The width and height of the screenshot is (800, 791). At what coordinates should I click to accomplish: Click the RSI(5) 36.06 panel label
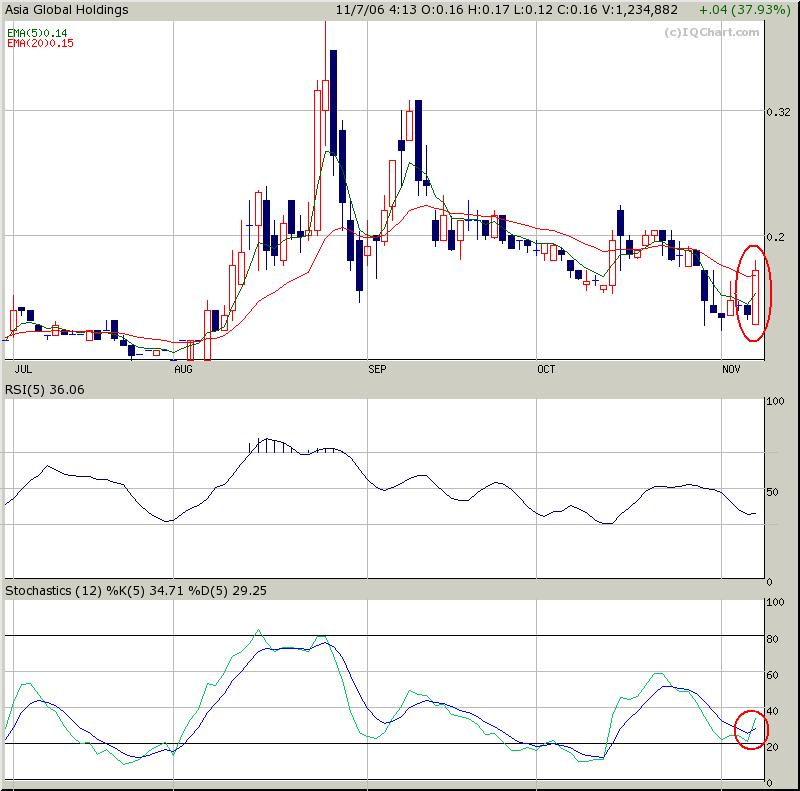[45, 389]
